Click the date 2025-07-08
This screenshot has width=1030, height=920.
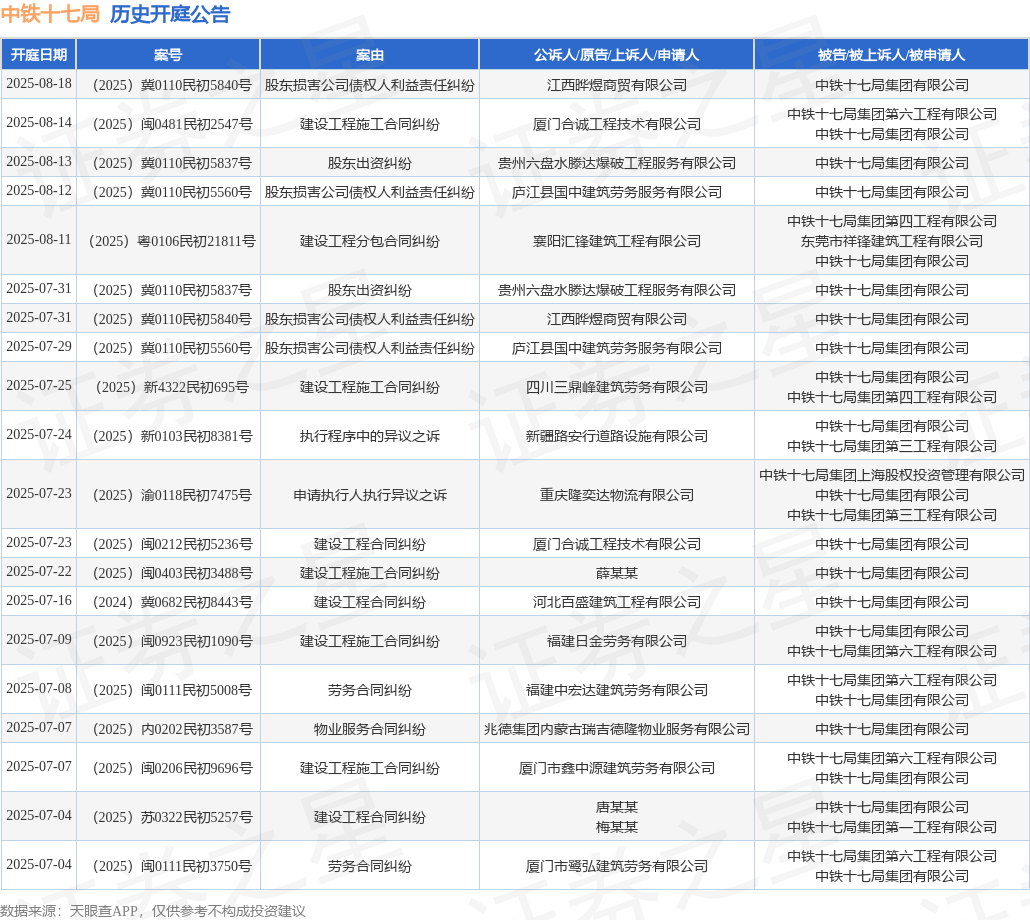click(39, 689)
